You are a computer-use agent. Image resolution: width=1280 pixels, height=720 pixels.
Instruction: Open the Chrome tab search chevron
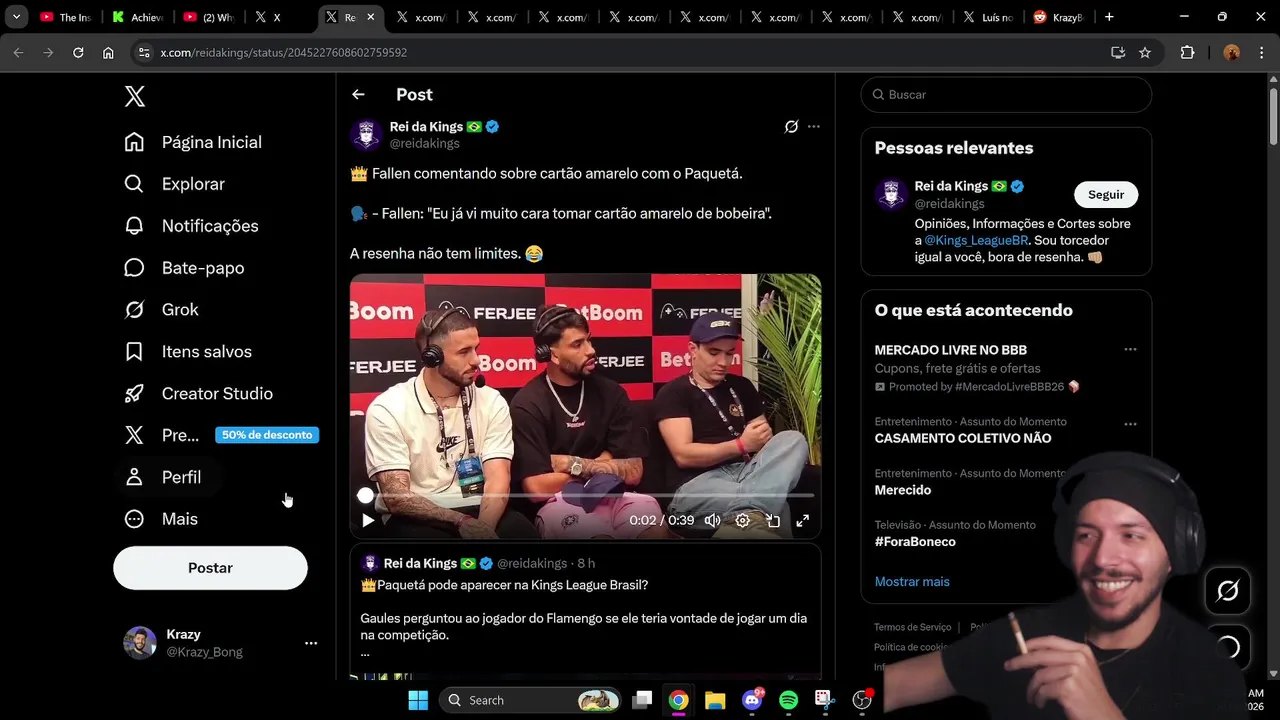click(x=16, y=17)
